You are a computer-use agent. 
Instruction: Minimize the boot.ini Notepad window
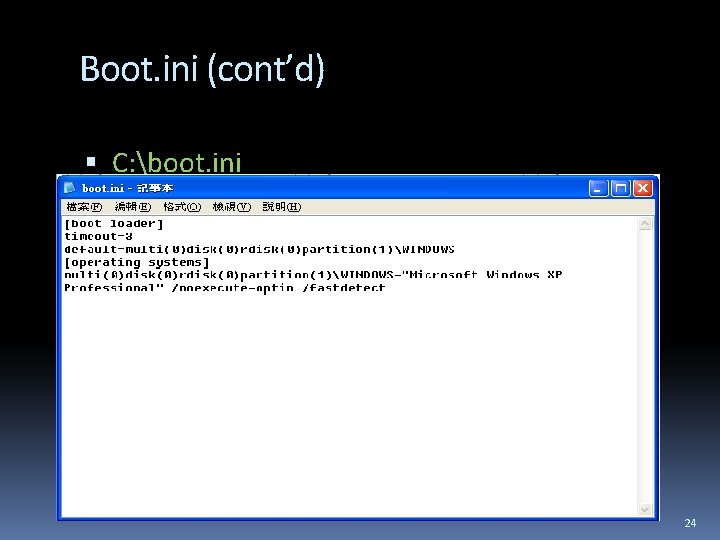[598, 188]
